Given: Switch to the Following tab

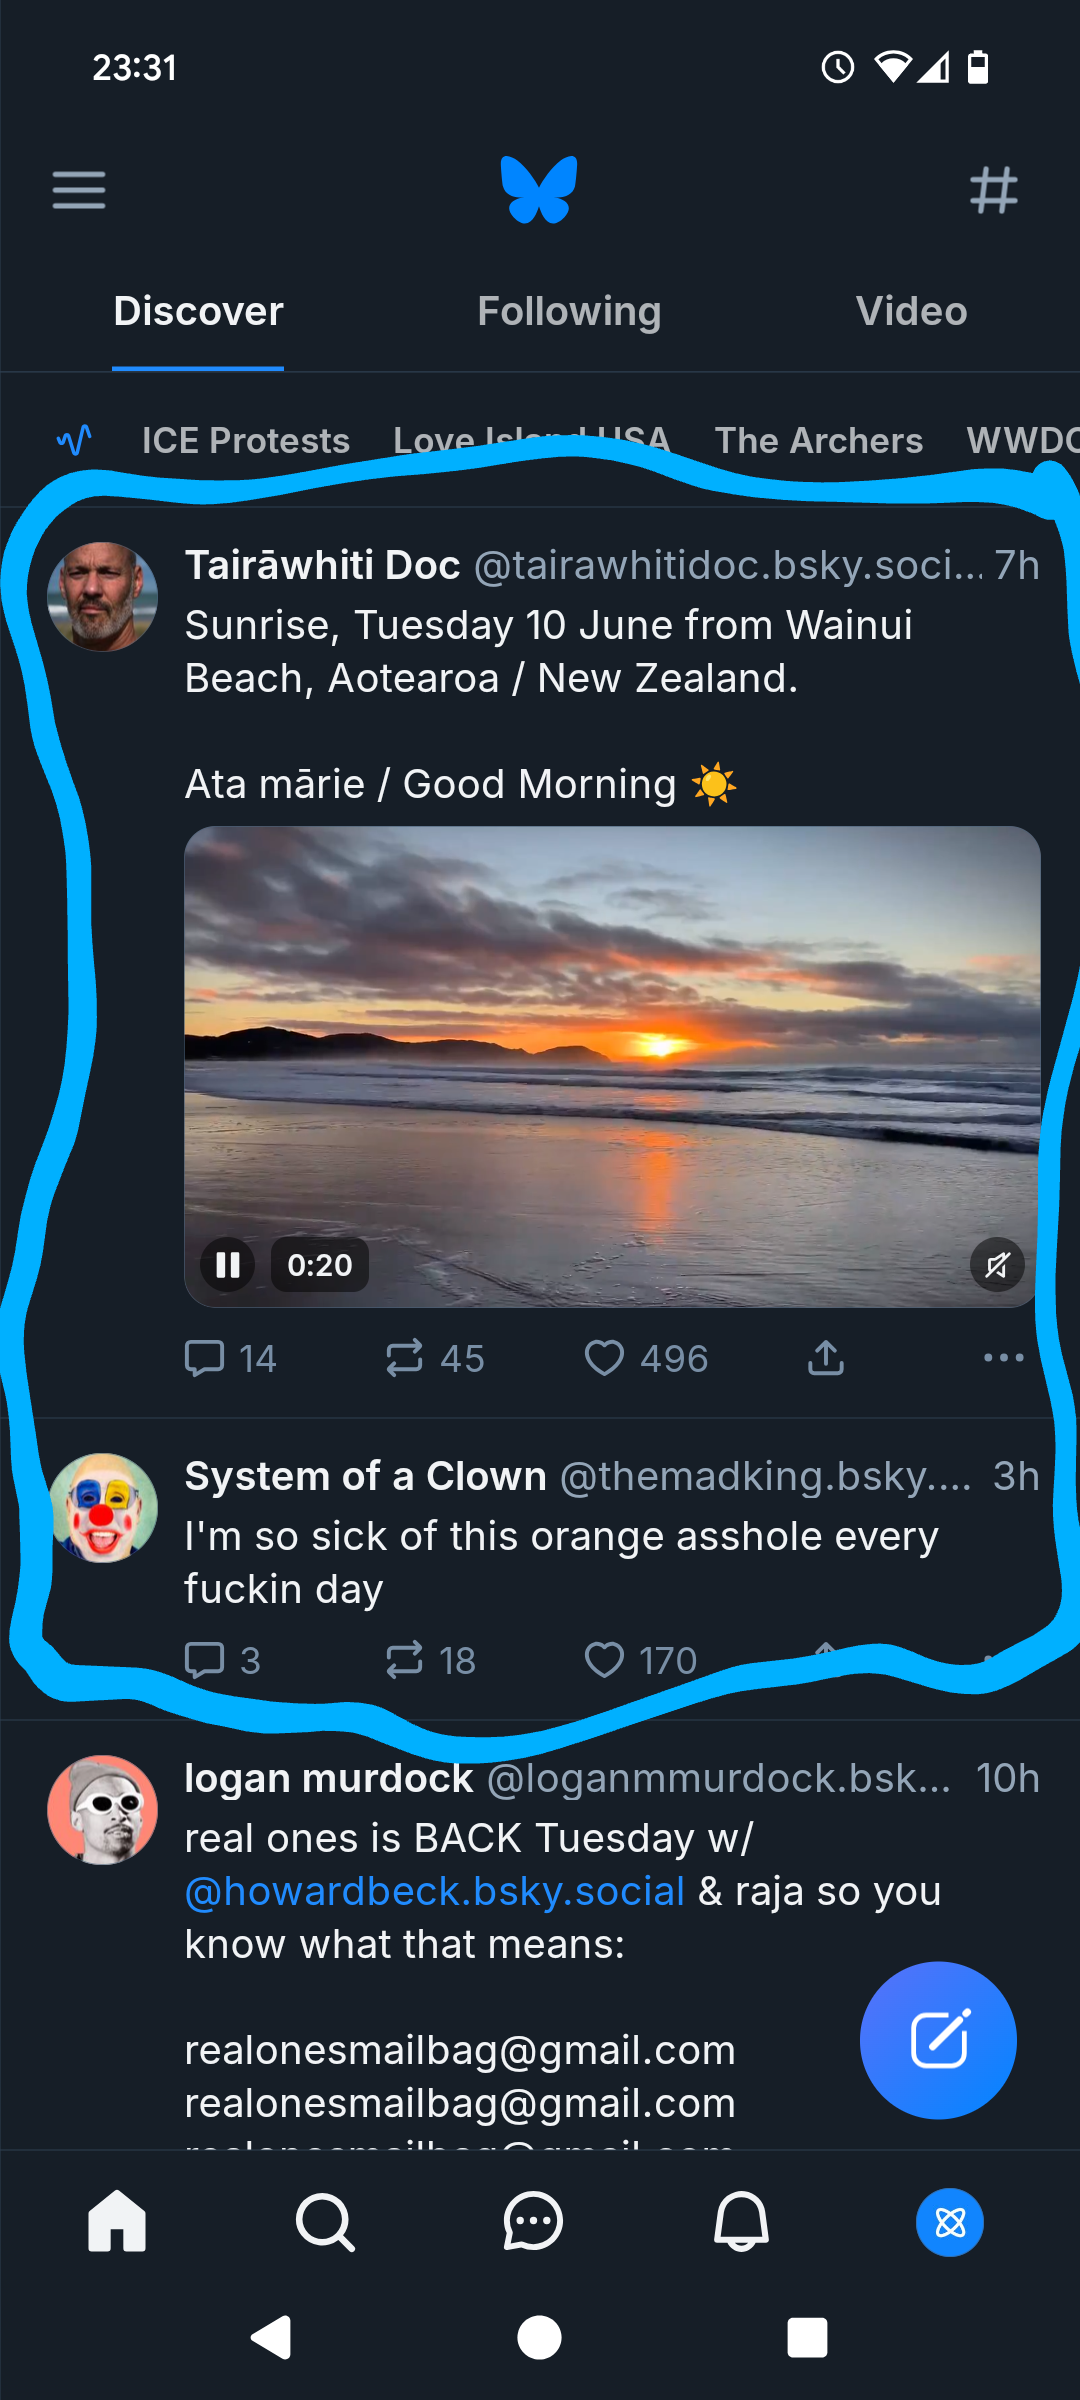Looking at the screenshot, I should tap(569, 311).
